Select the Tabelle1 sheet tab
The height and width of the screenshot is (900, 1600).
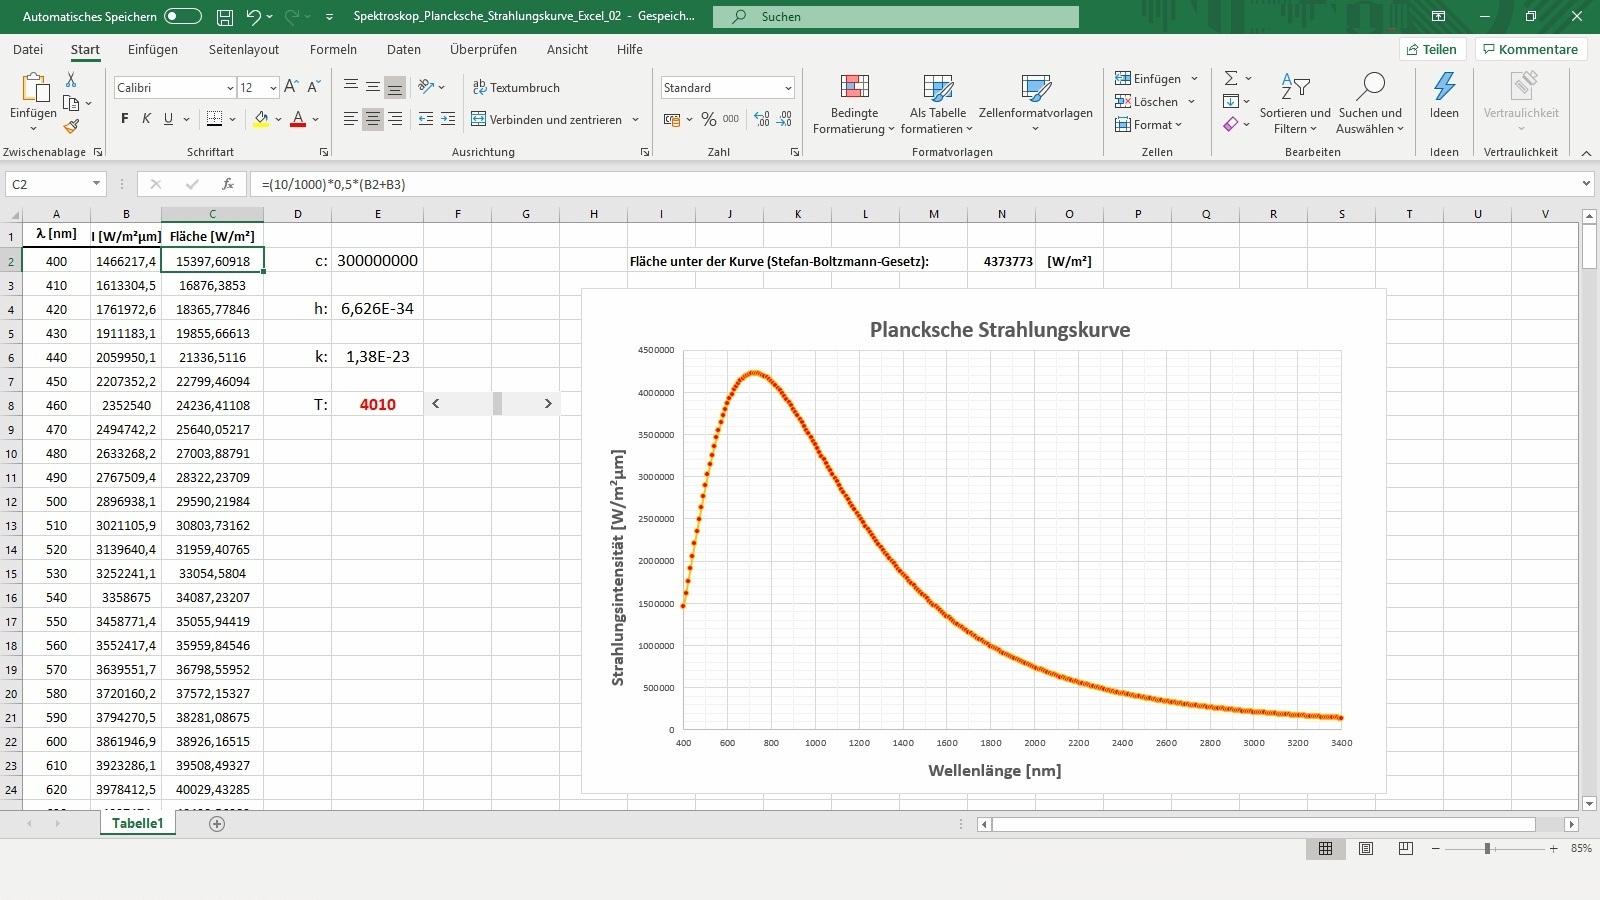tap(137, 823)
